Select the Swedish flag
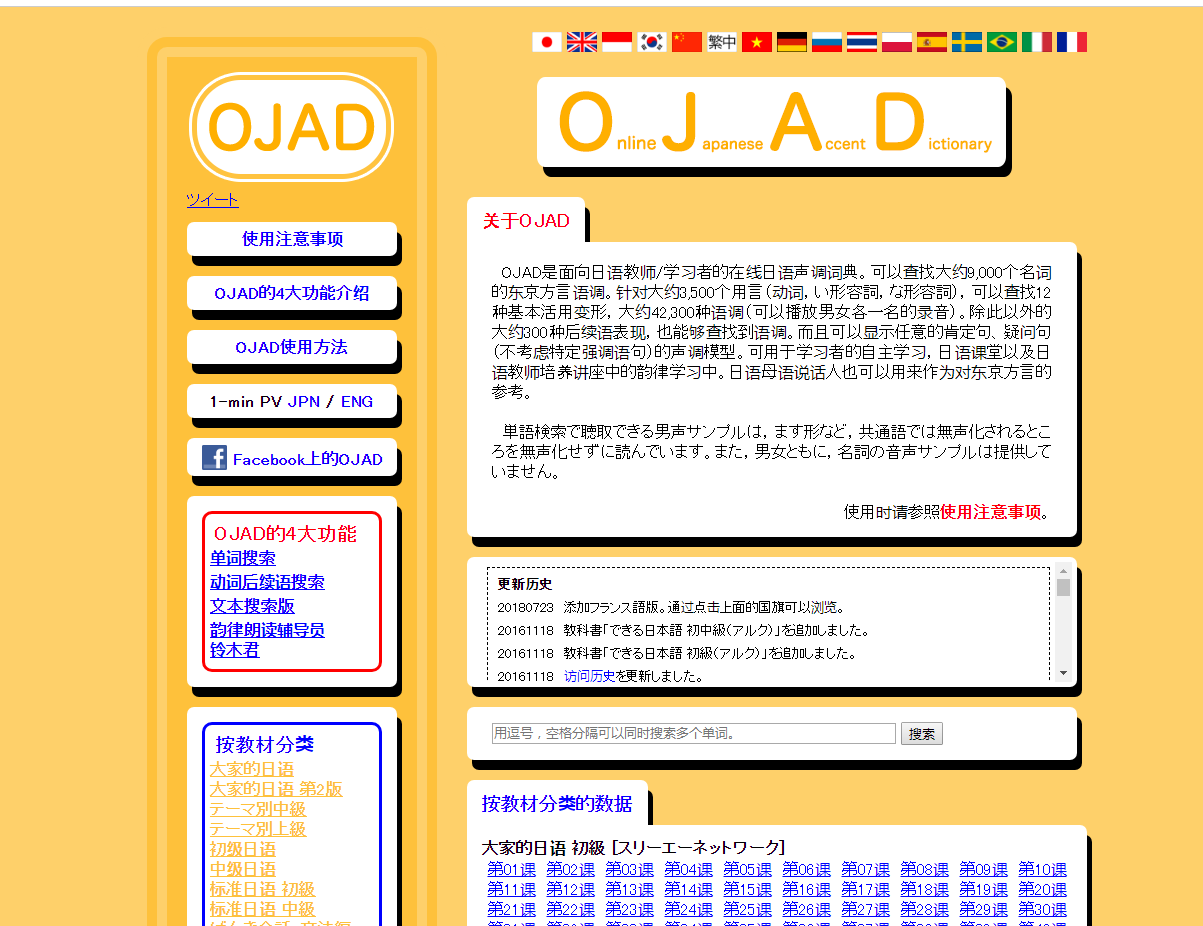Image resolution: width=1203 pixels, height=926 pixels. coord(967,42)
